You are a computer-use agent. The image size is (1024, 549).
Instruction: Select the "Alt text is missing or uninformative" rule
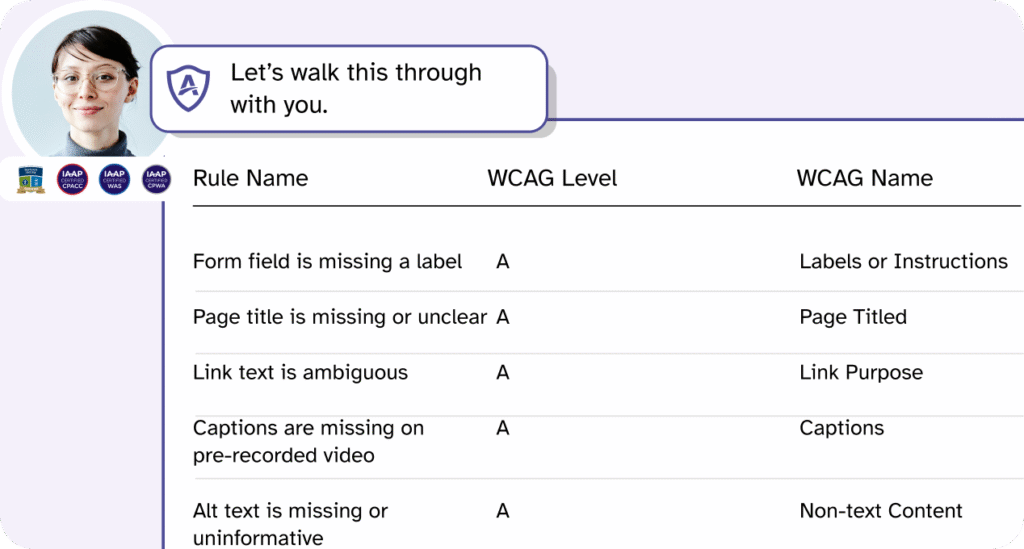pyautogui.click(x=290, y=524)
